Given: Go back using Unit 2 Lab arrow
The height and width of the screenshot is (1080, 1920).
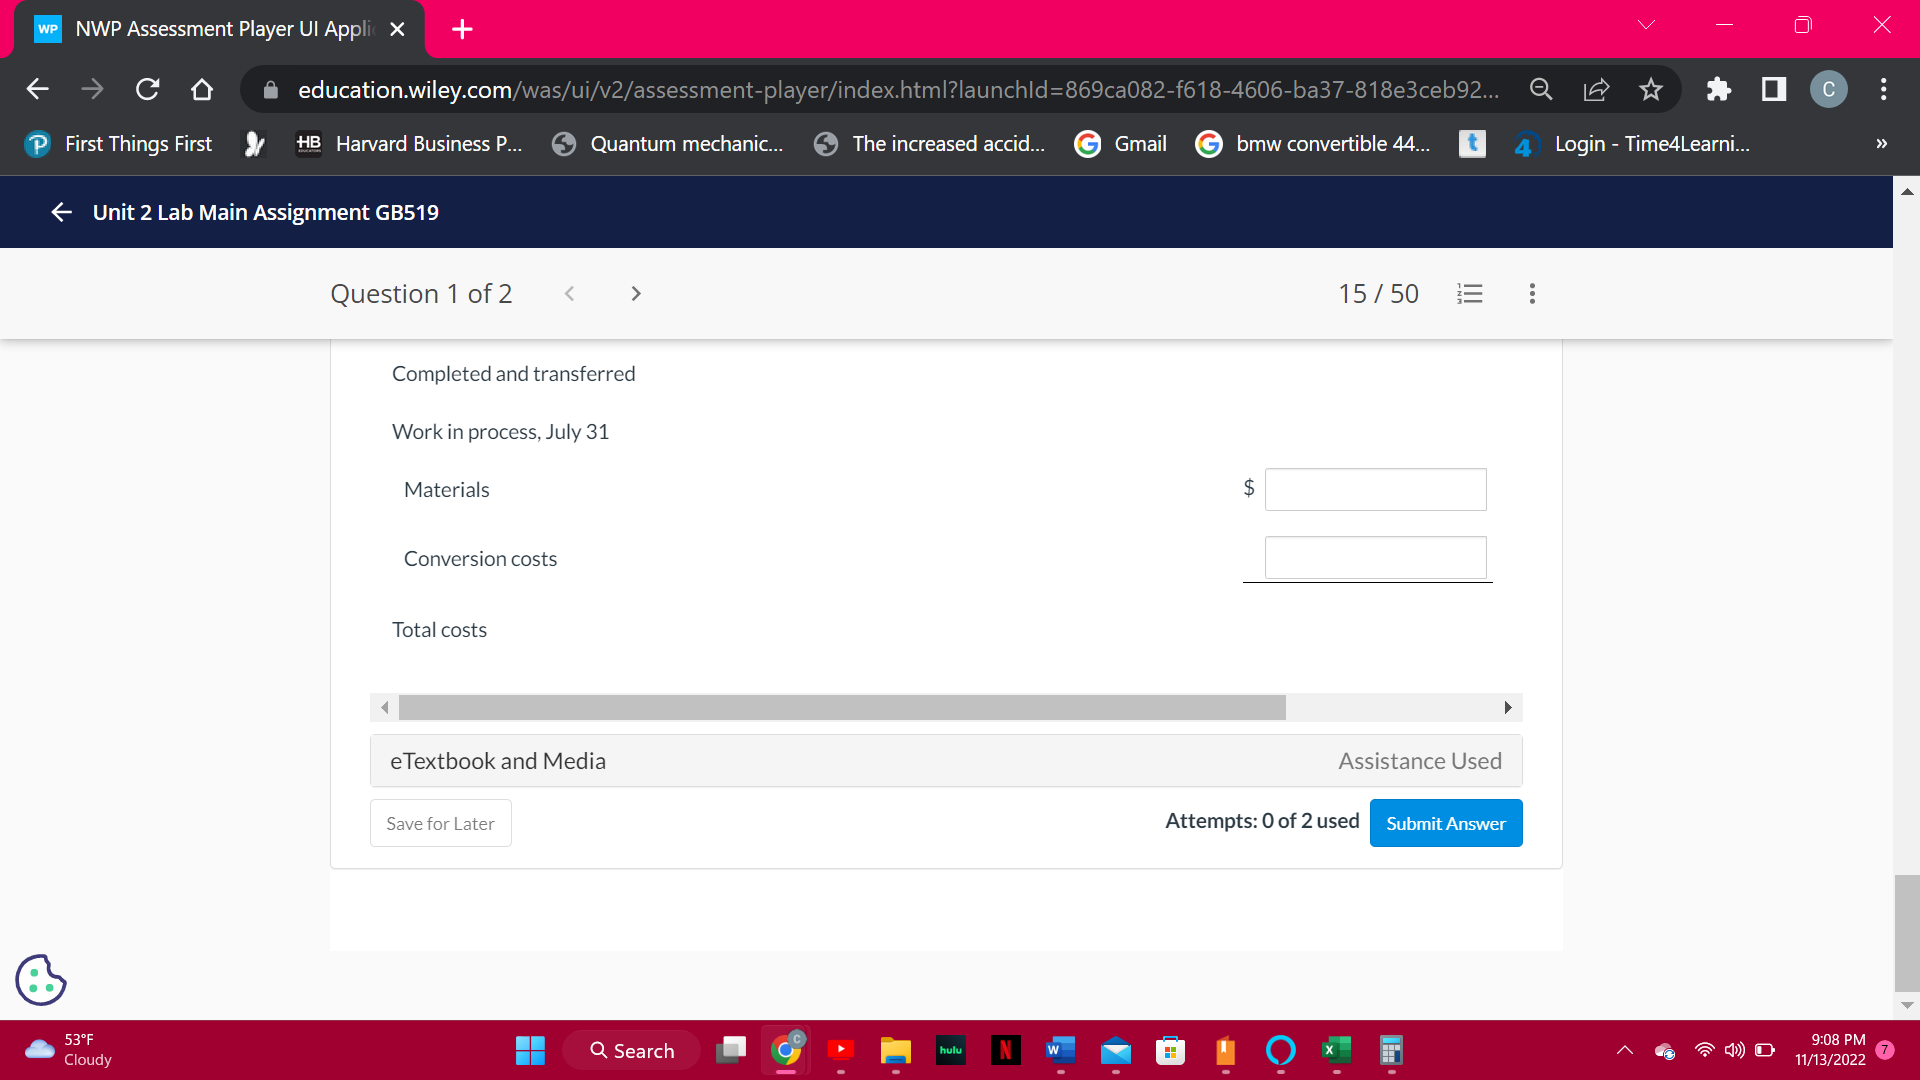Looking at the screenshot, I should [62, 212].
